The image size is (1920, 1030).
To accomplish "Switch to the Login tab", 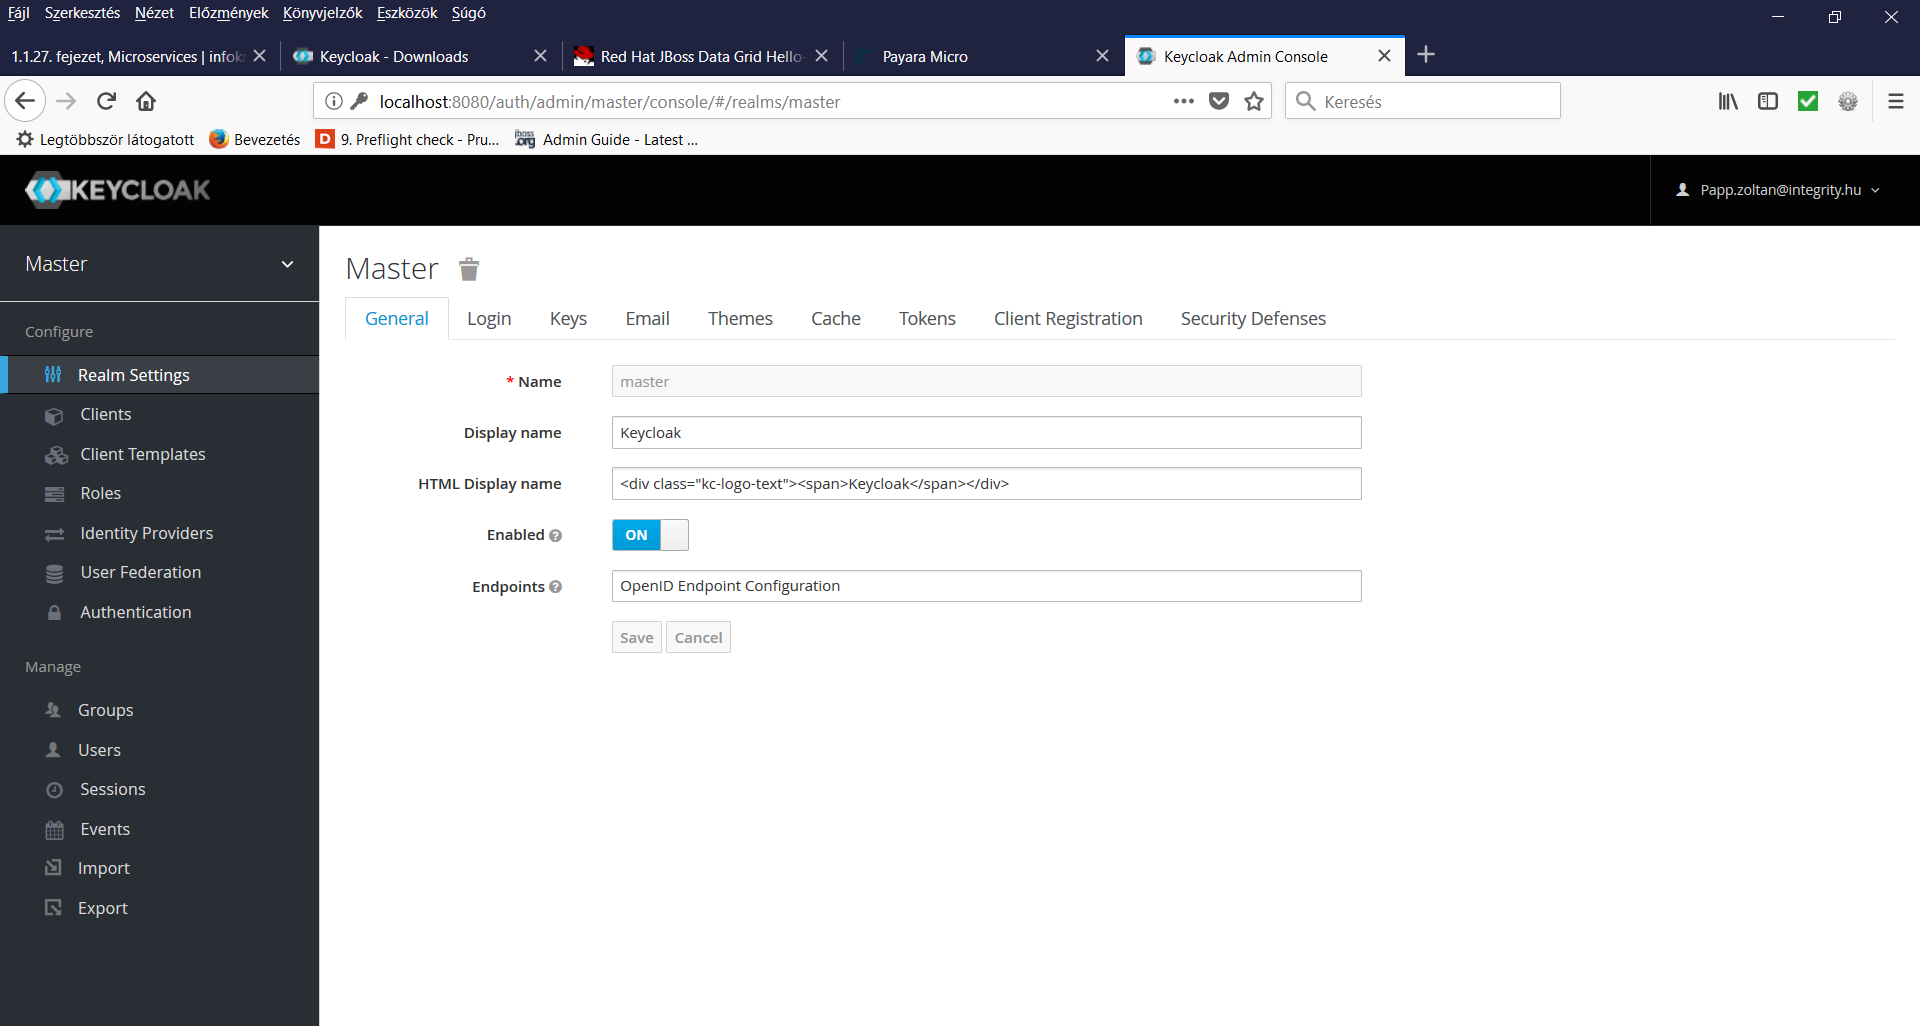I will pyautogui.click(x=489, y=319).
